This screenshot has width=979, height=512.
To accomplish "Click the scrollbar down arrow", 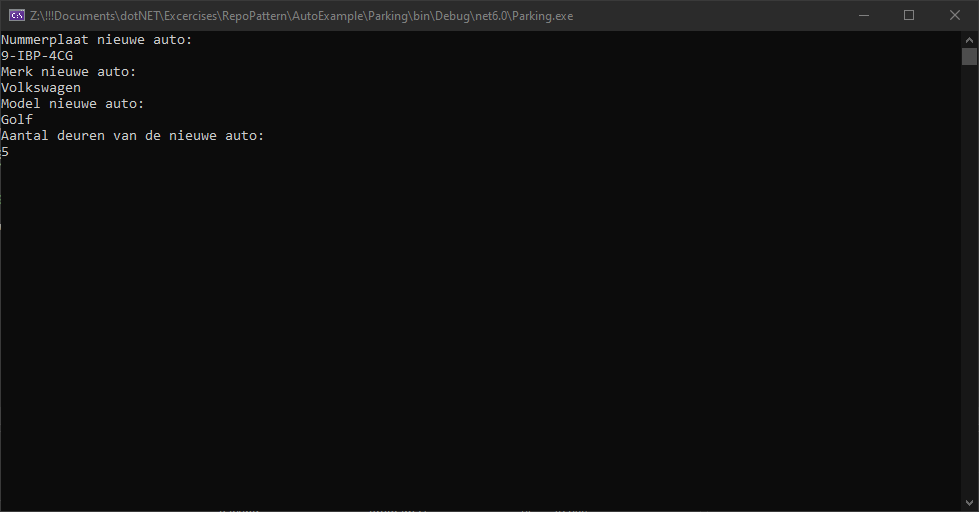I will pos(969,503).
